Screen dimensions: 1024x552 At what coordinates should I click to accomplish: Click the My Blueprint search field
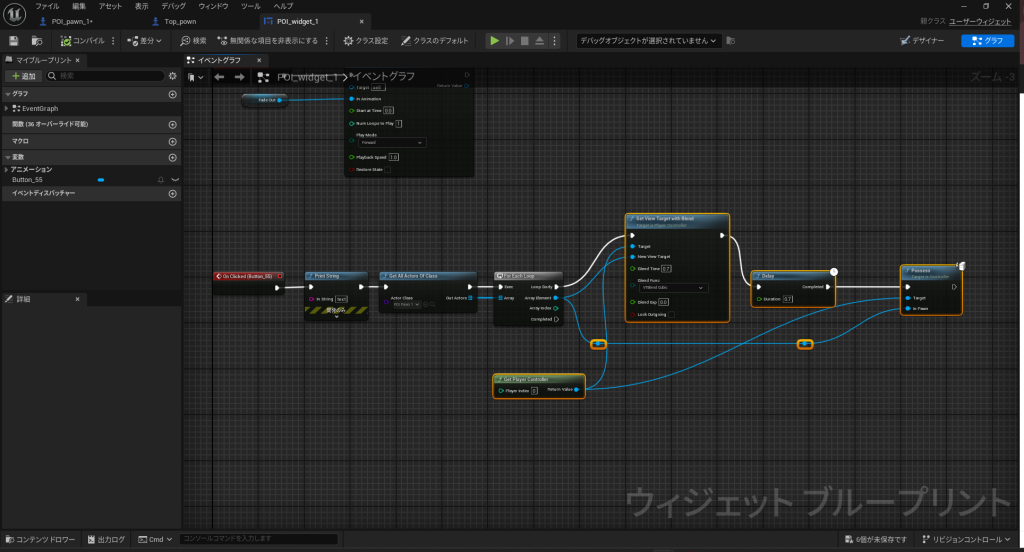click(x=108, y=76)
